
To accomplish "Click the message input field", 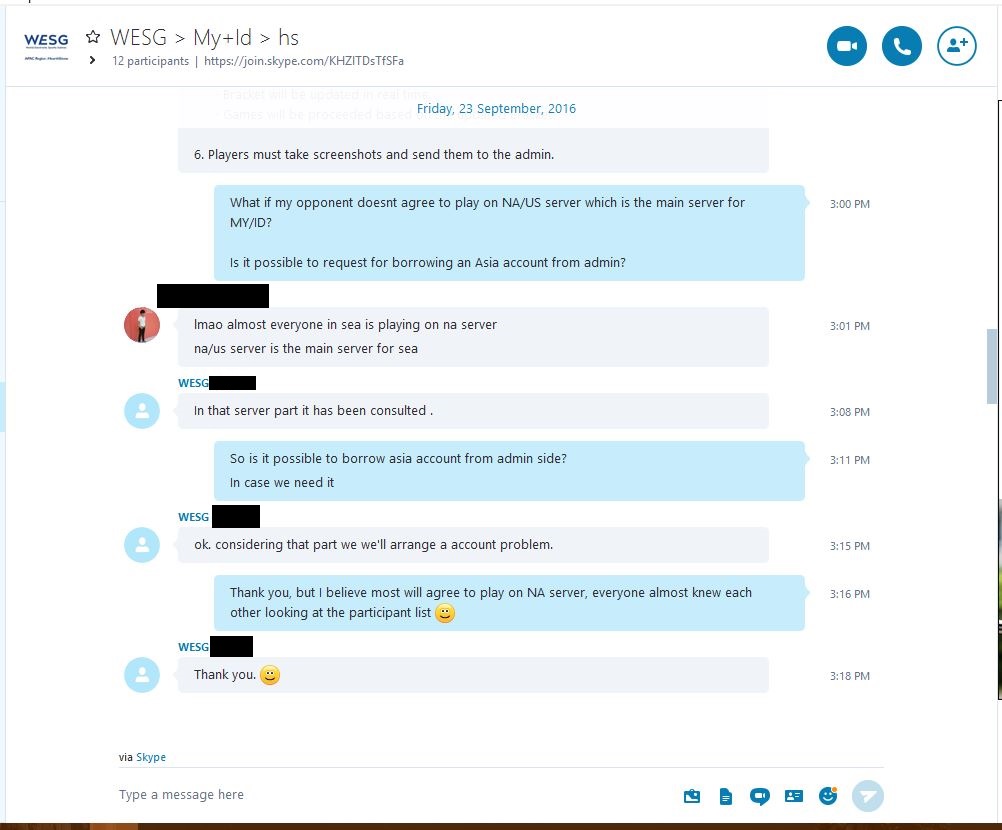I will 396,795.
